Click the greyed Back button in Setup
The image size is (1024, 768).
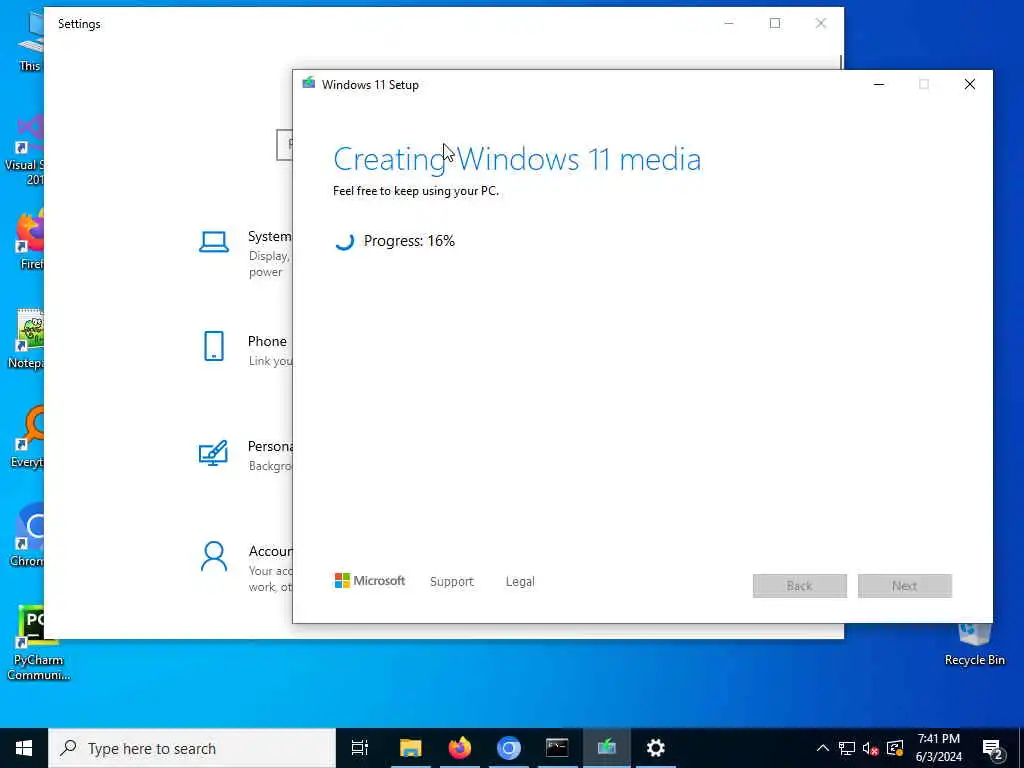tap(799, 586)
